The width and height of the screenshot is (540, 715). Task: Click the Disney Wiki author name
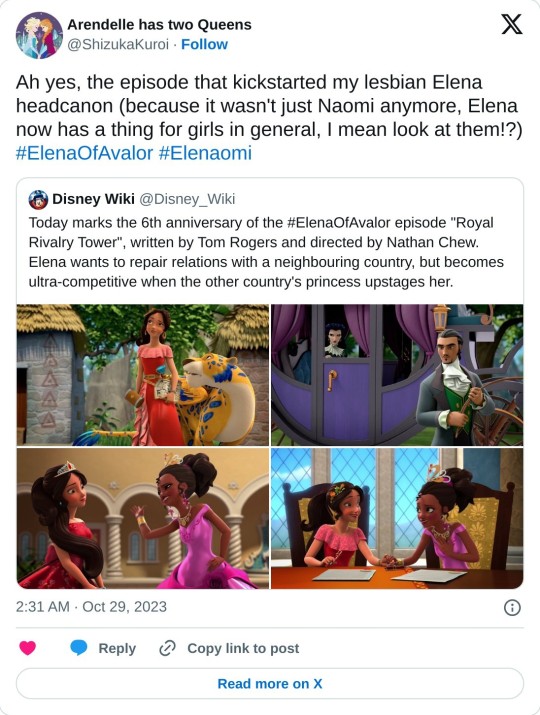pos(93,199)
